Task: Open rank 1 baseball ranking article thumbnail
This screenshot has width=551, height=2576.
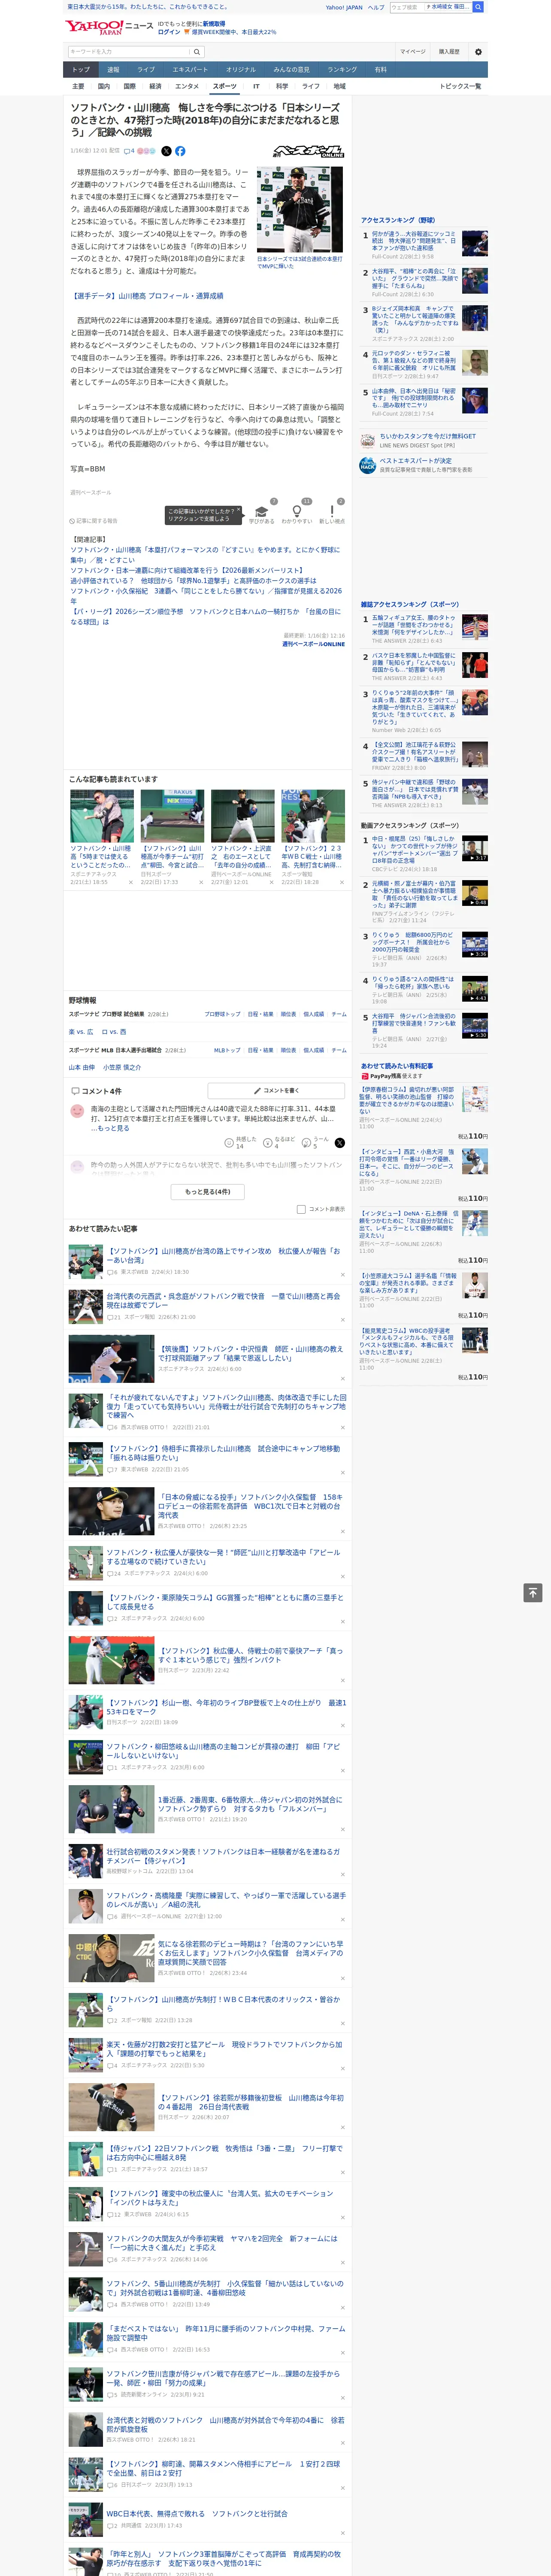Action: point(475,243)
